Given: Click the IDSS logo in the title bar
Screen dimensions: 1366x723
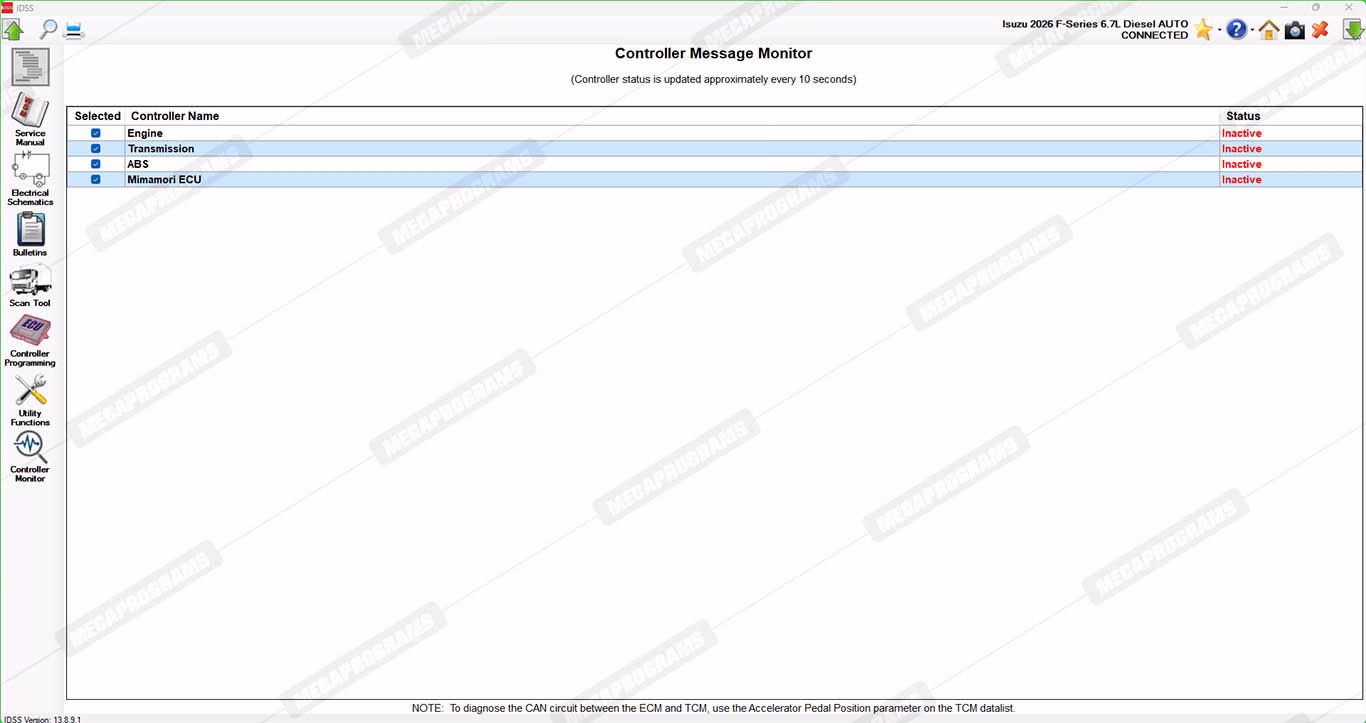Looking at the screenshot, I should coord(7,7).
